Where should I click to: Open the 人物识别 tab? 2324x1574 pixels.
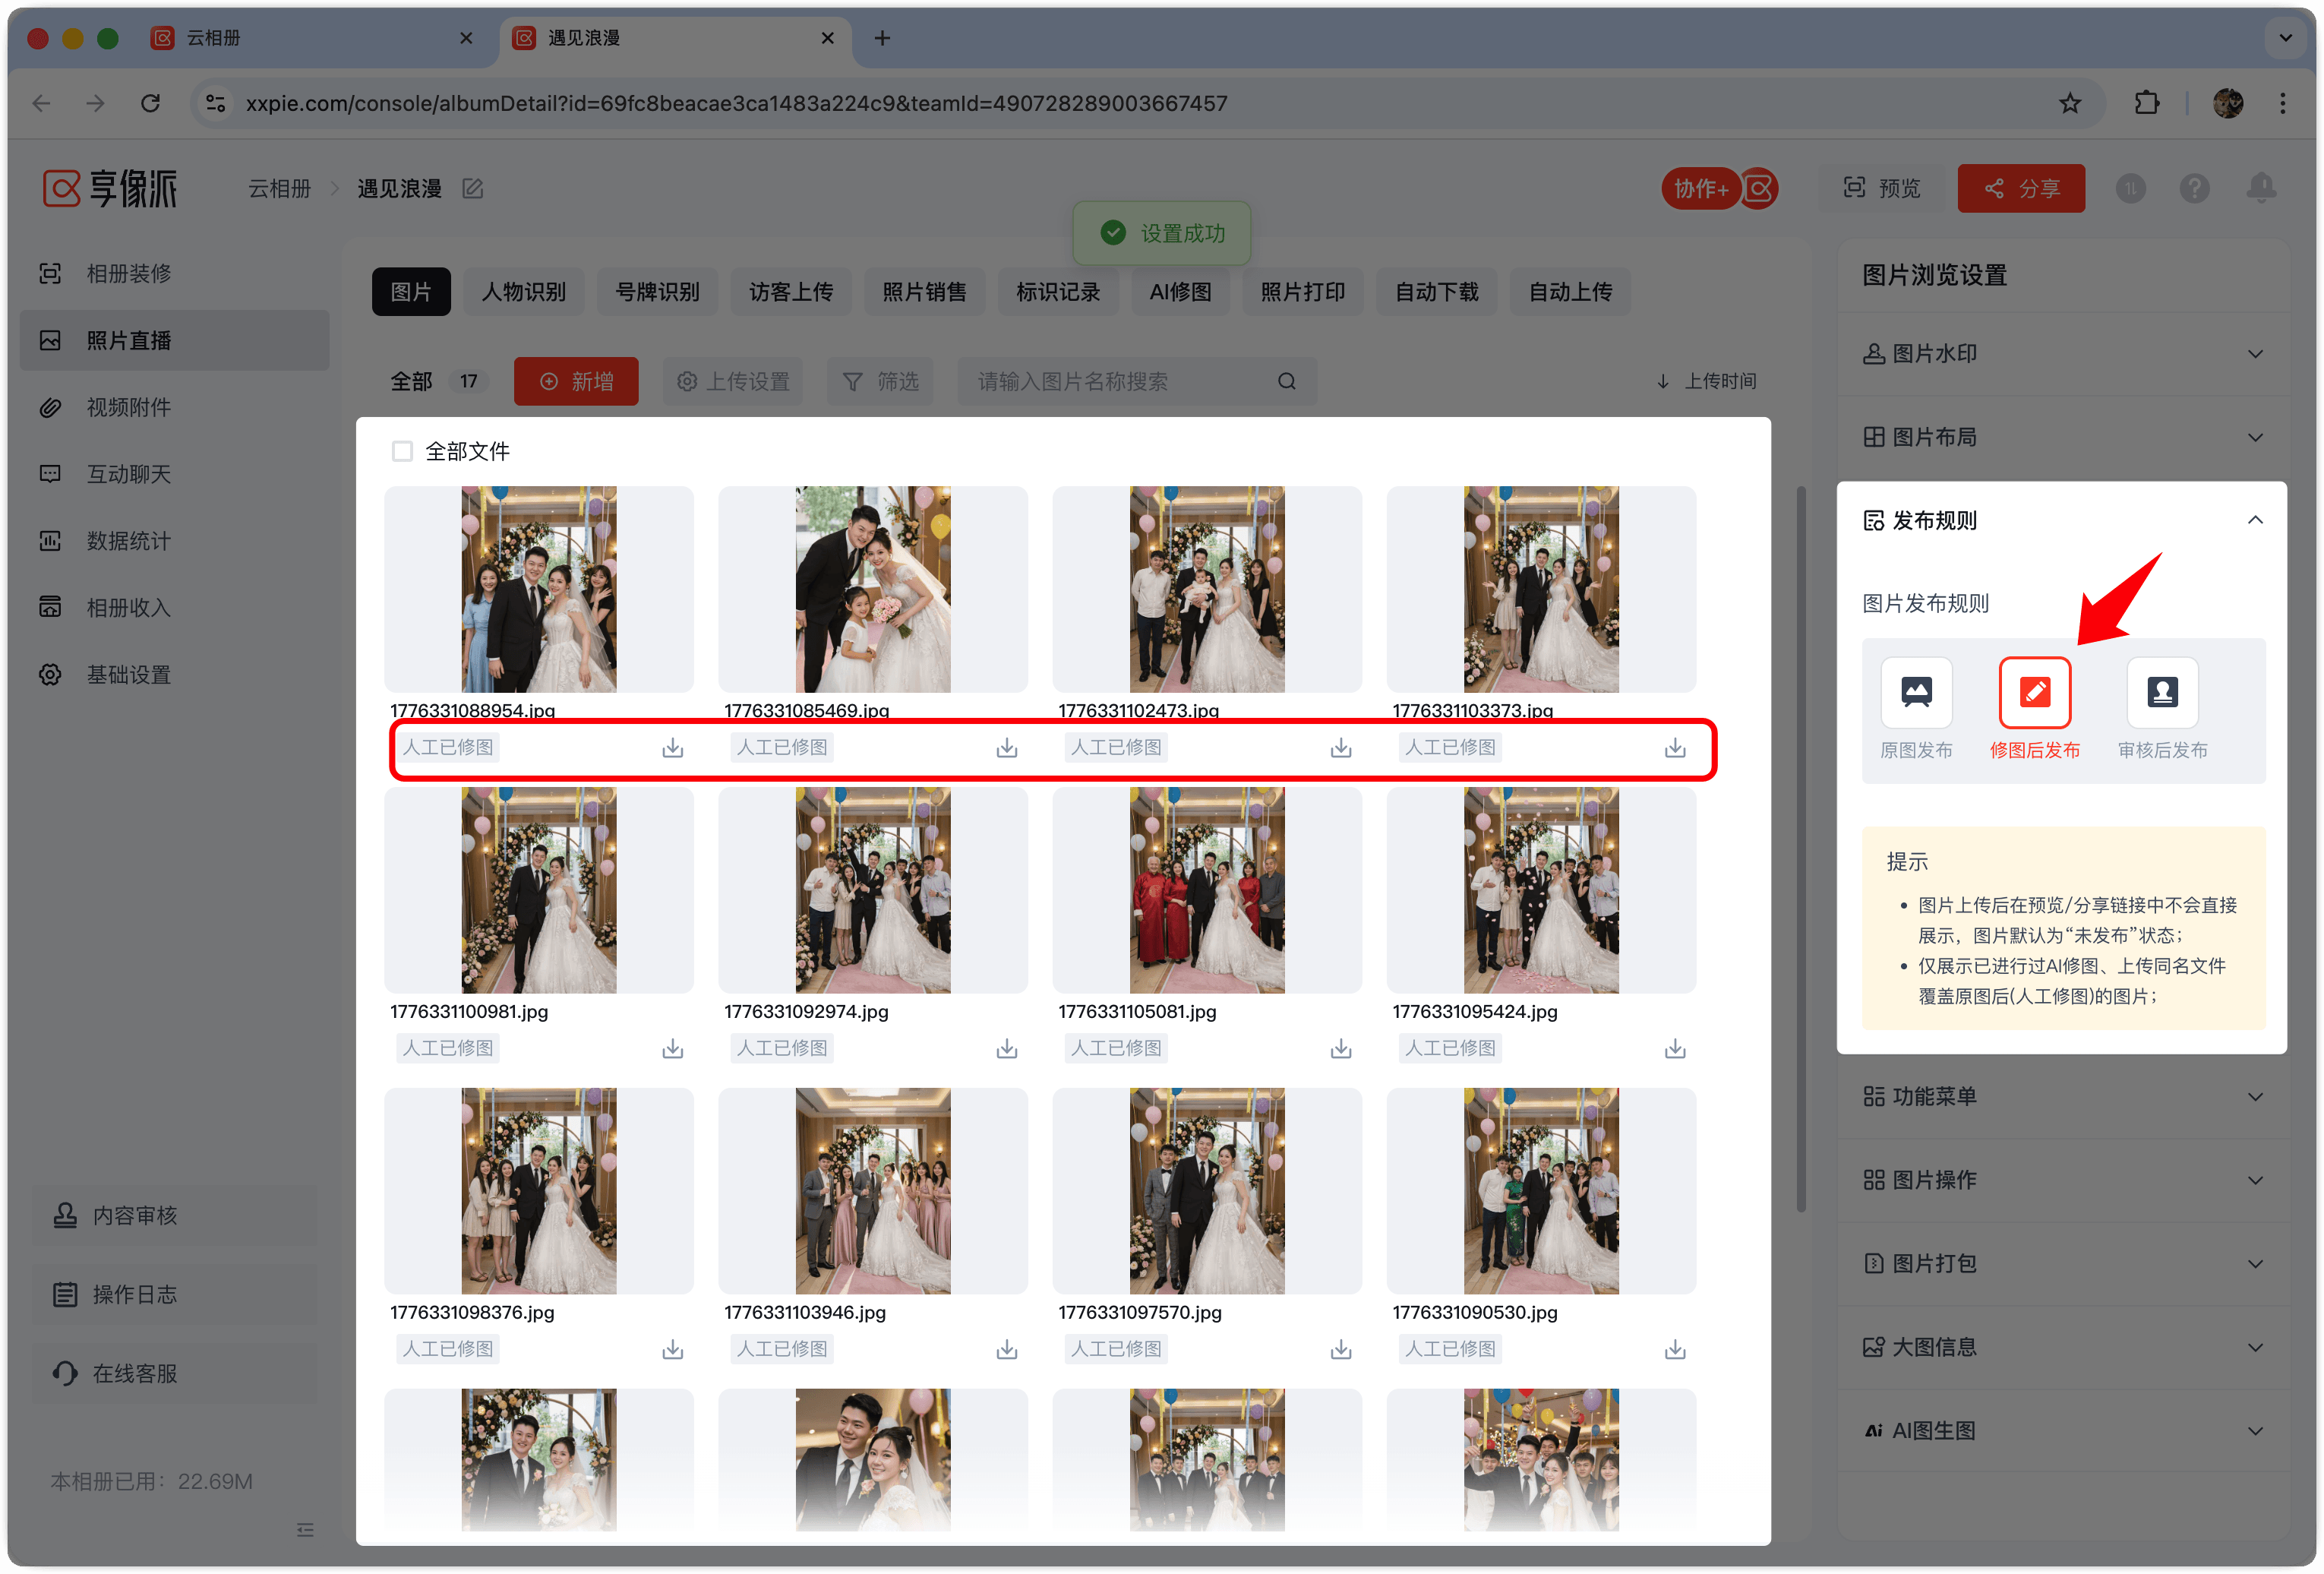(523, 292)
